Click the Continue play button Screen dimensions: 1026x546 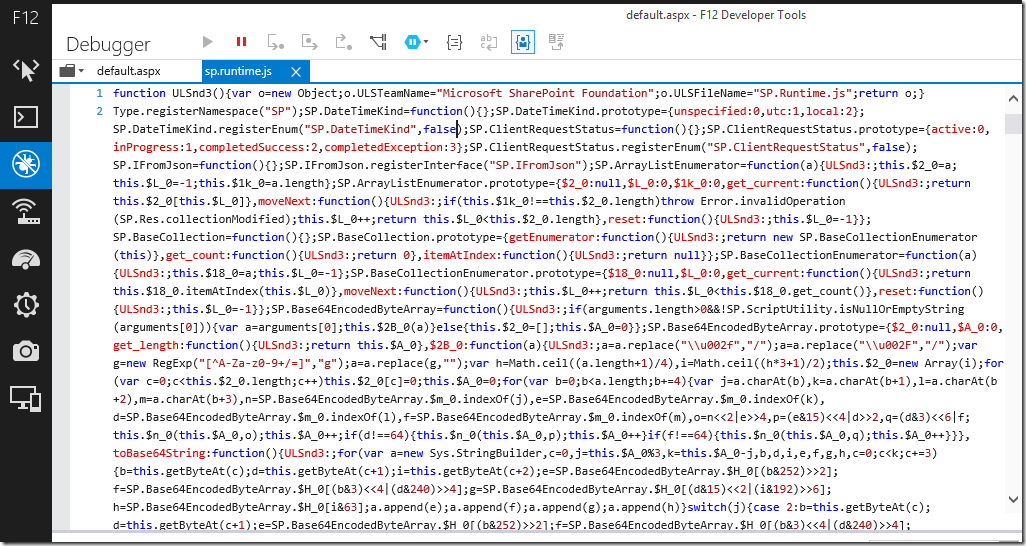tap(208, 42)
